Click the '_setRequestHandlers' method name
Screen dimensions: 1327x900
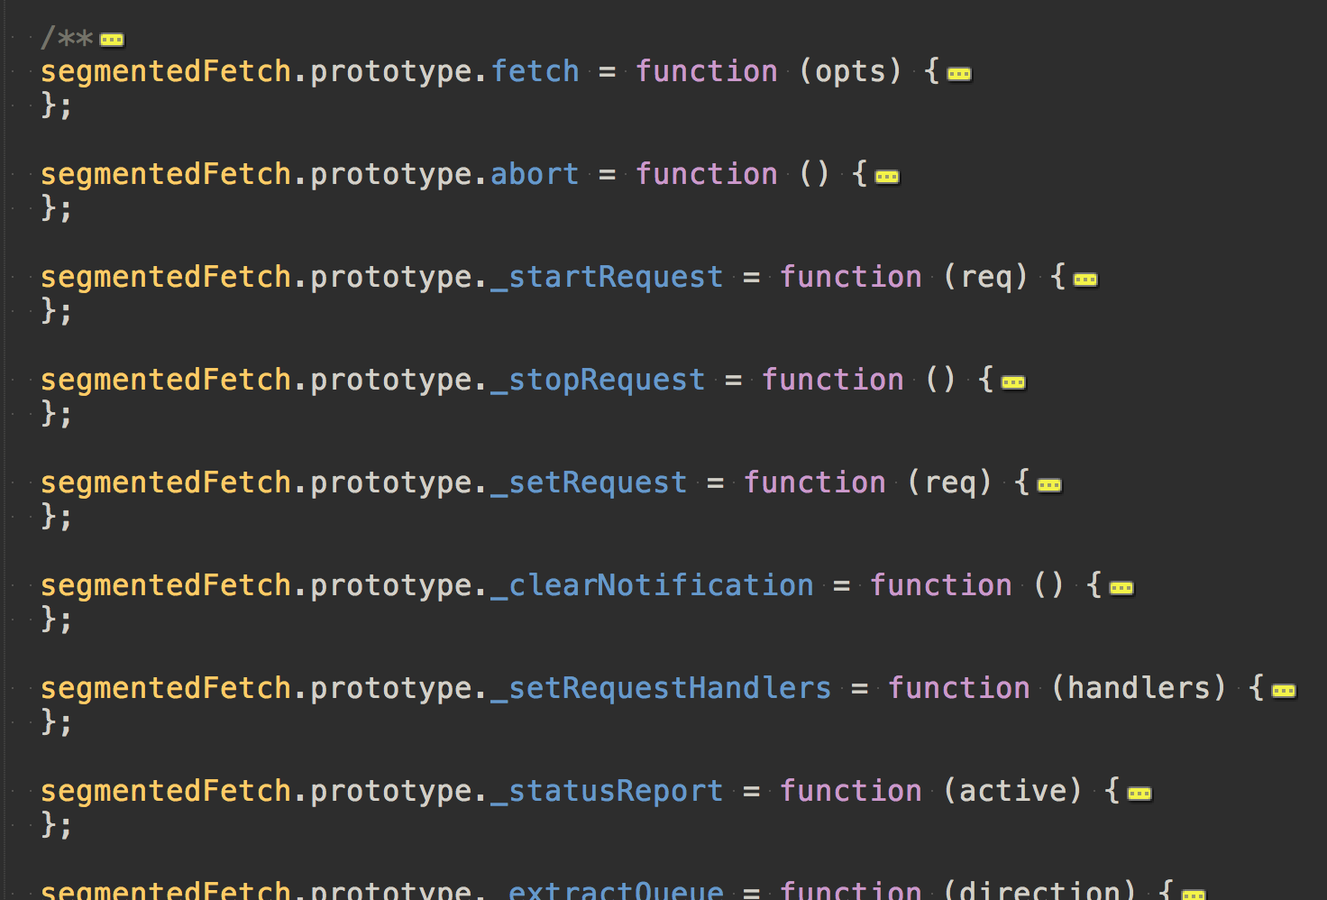point(661,688)
